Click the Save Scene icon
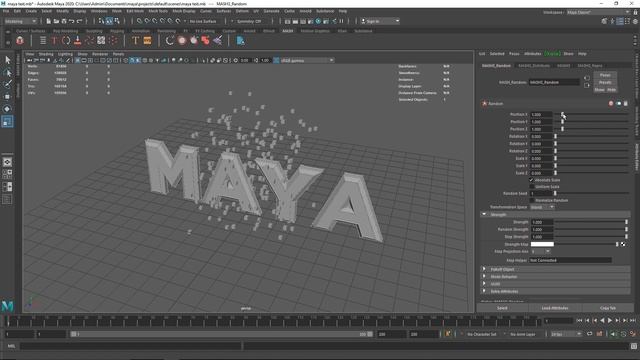Viewport: 640px width, 360px height. click(64, 21)
